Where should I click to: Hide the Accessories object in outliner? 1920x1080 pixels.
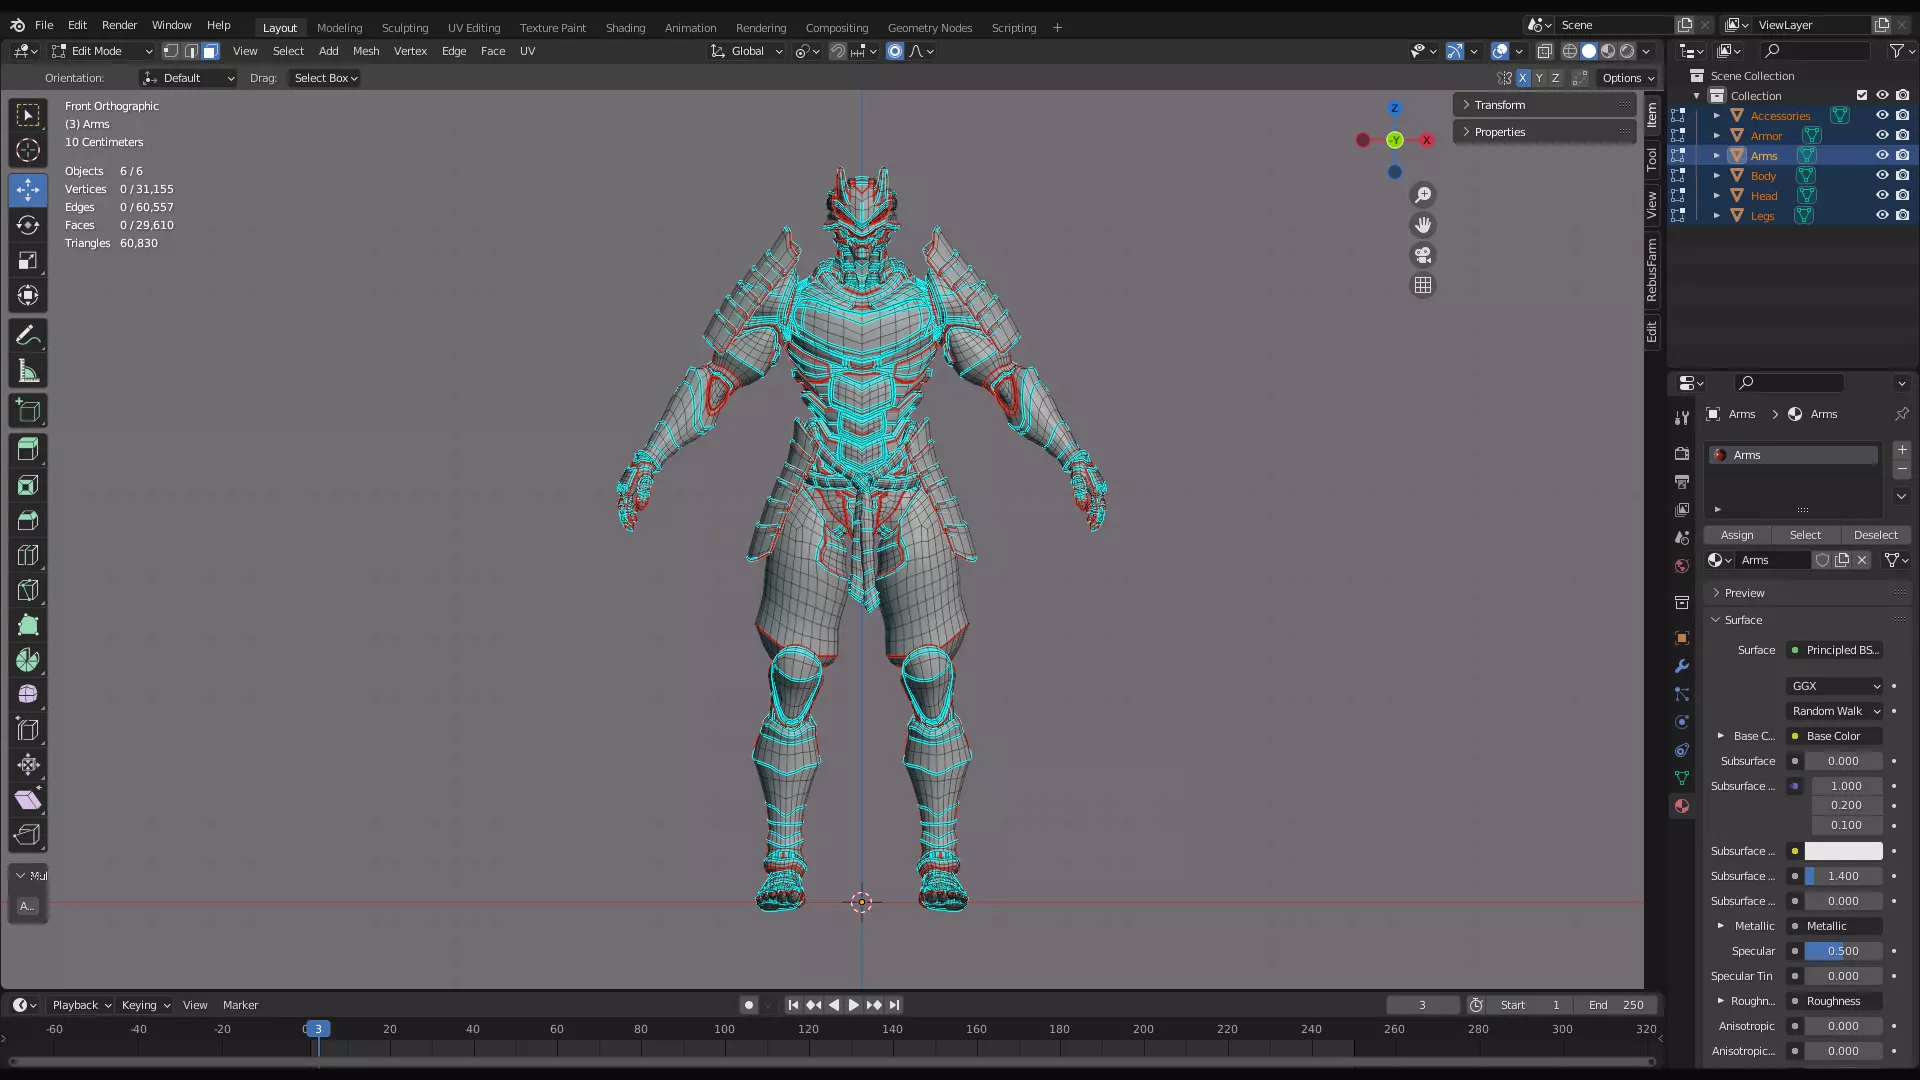(1881, 116)
